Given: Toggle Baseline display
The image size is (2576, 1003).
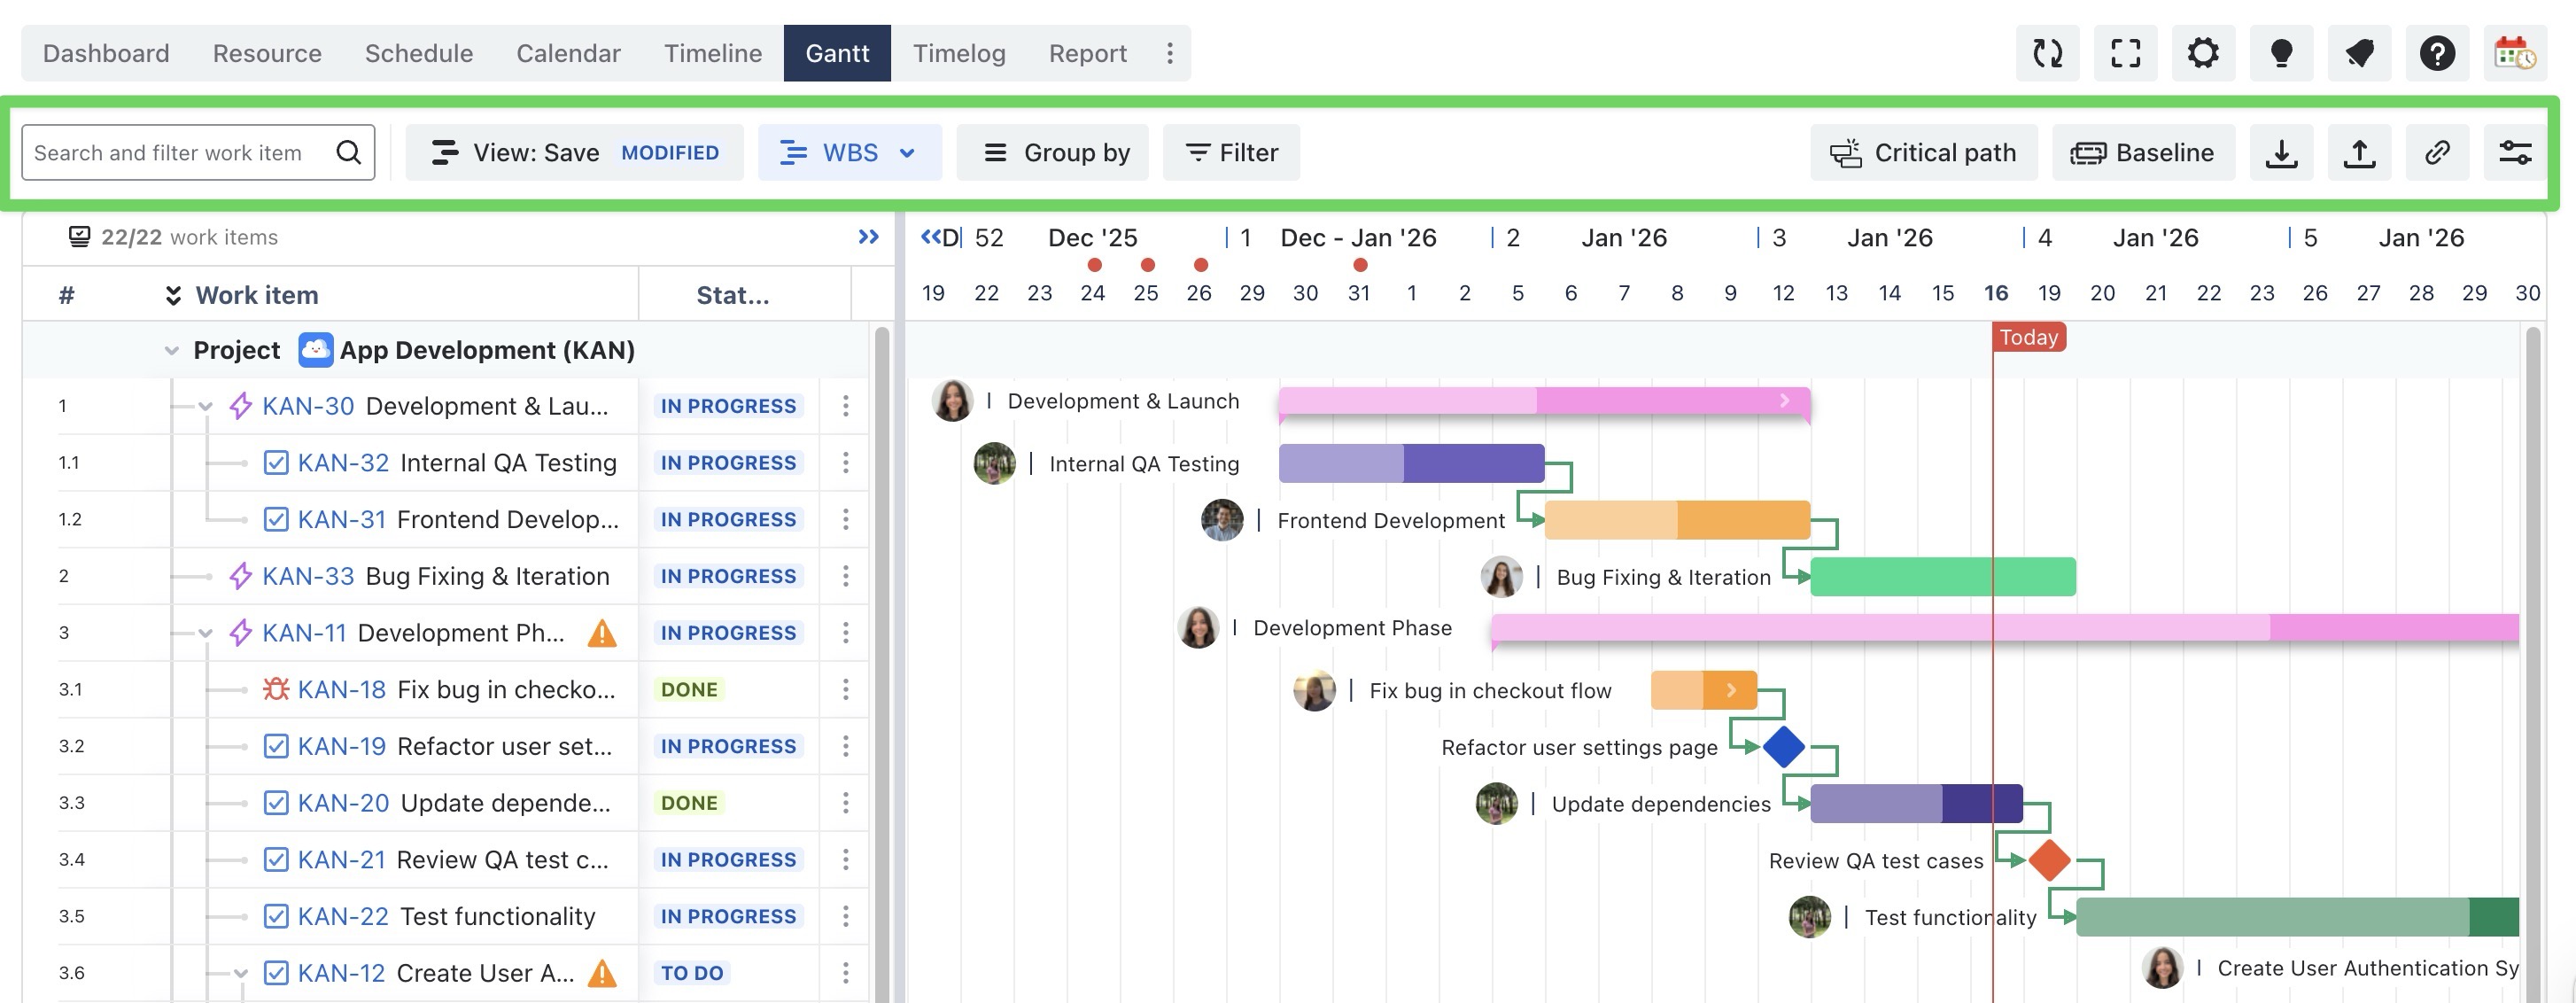Looking at the screenshot, I should [x=2143, y=153].
